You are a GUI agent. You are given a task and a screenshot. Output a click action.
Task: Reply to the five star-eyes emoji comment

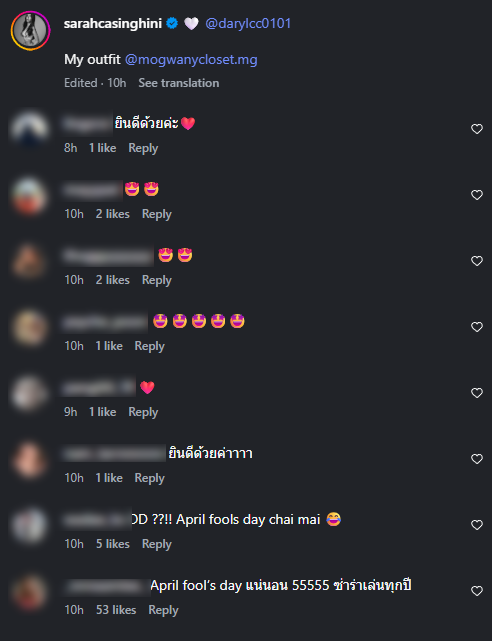click(150, 346)
